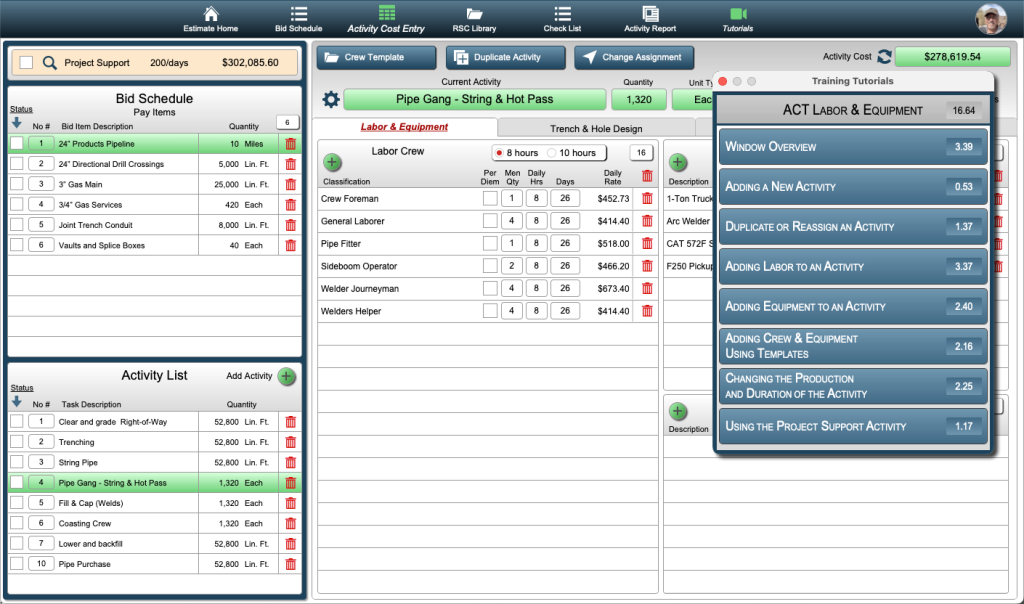
Task: Check status box for Joint Trench Conduit
Action: (17, 225)
